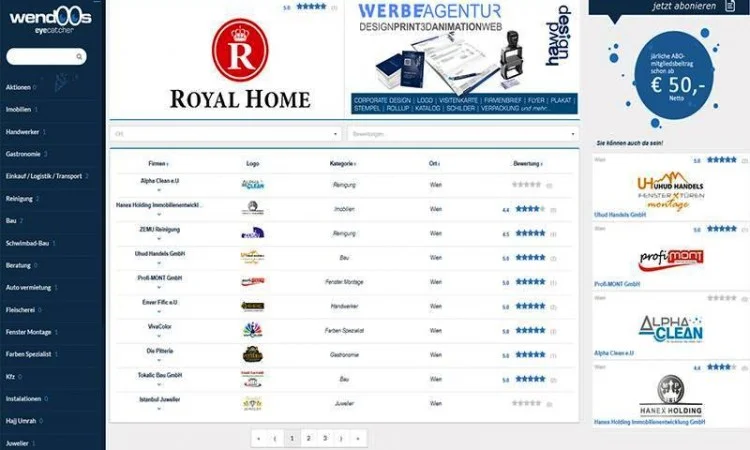Select the Fenster Montage sidebar category
The height and width of the screenshot is (450, 750).
[x=28, y=332]
